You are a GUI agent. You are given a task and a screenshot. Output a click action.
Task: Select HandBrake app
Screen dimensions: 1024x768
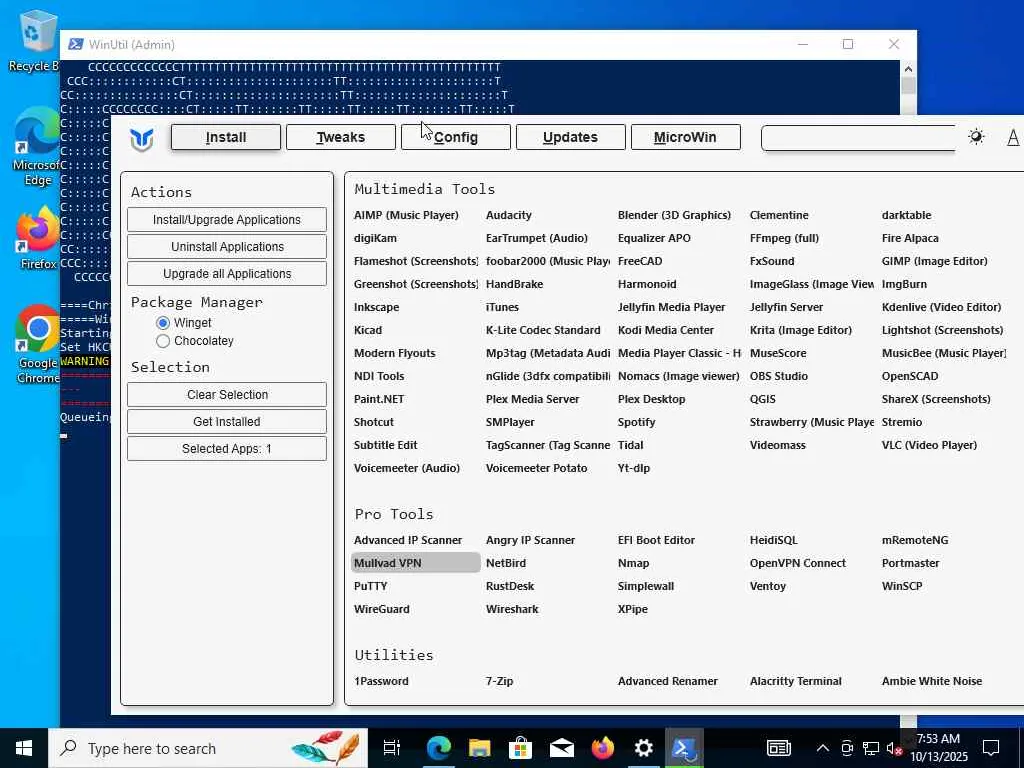click(515, 284)
